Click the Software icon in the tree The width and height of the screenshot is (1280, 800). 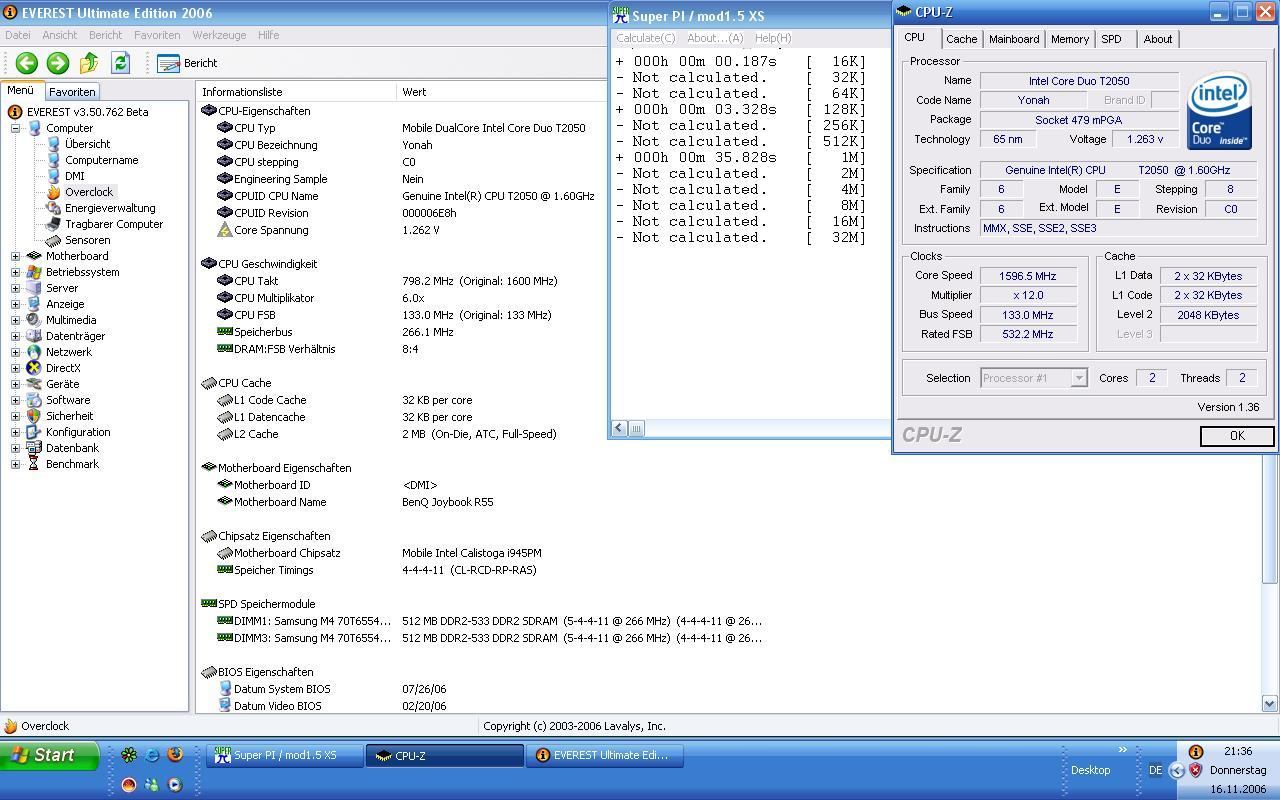click(34, 400)
